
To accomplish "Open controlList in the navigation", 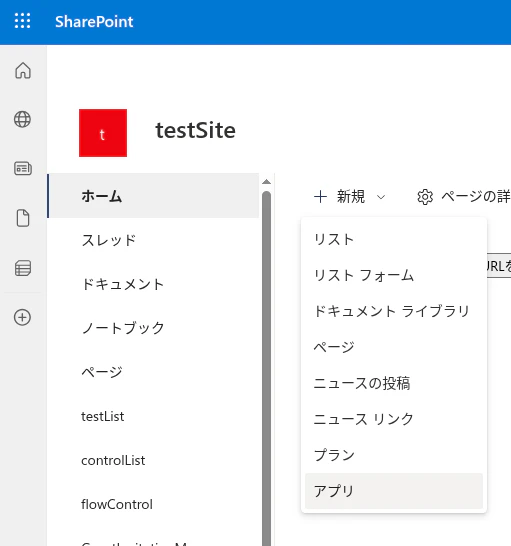I will pyautogui.click(x=113, y=460).
